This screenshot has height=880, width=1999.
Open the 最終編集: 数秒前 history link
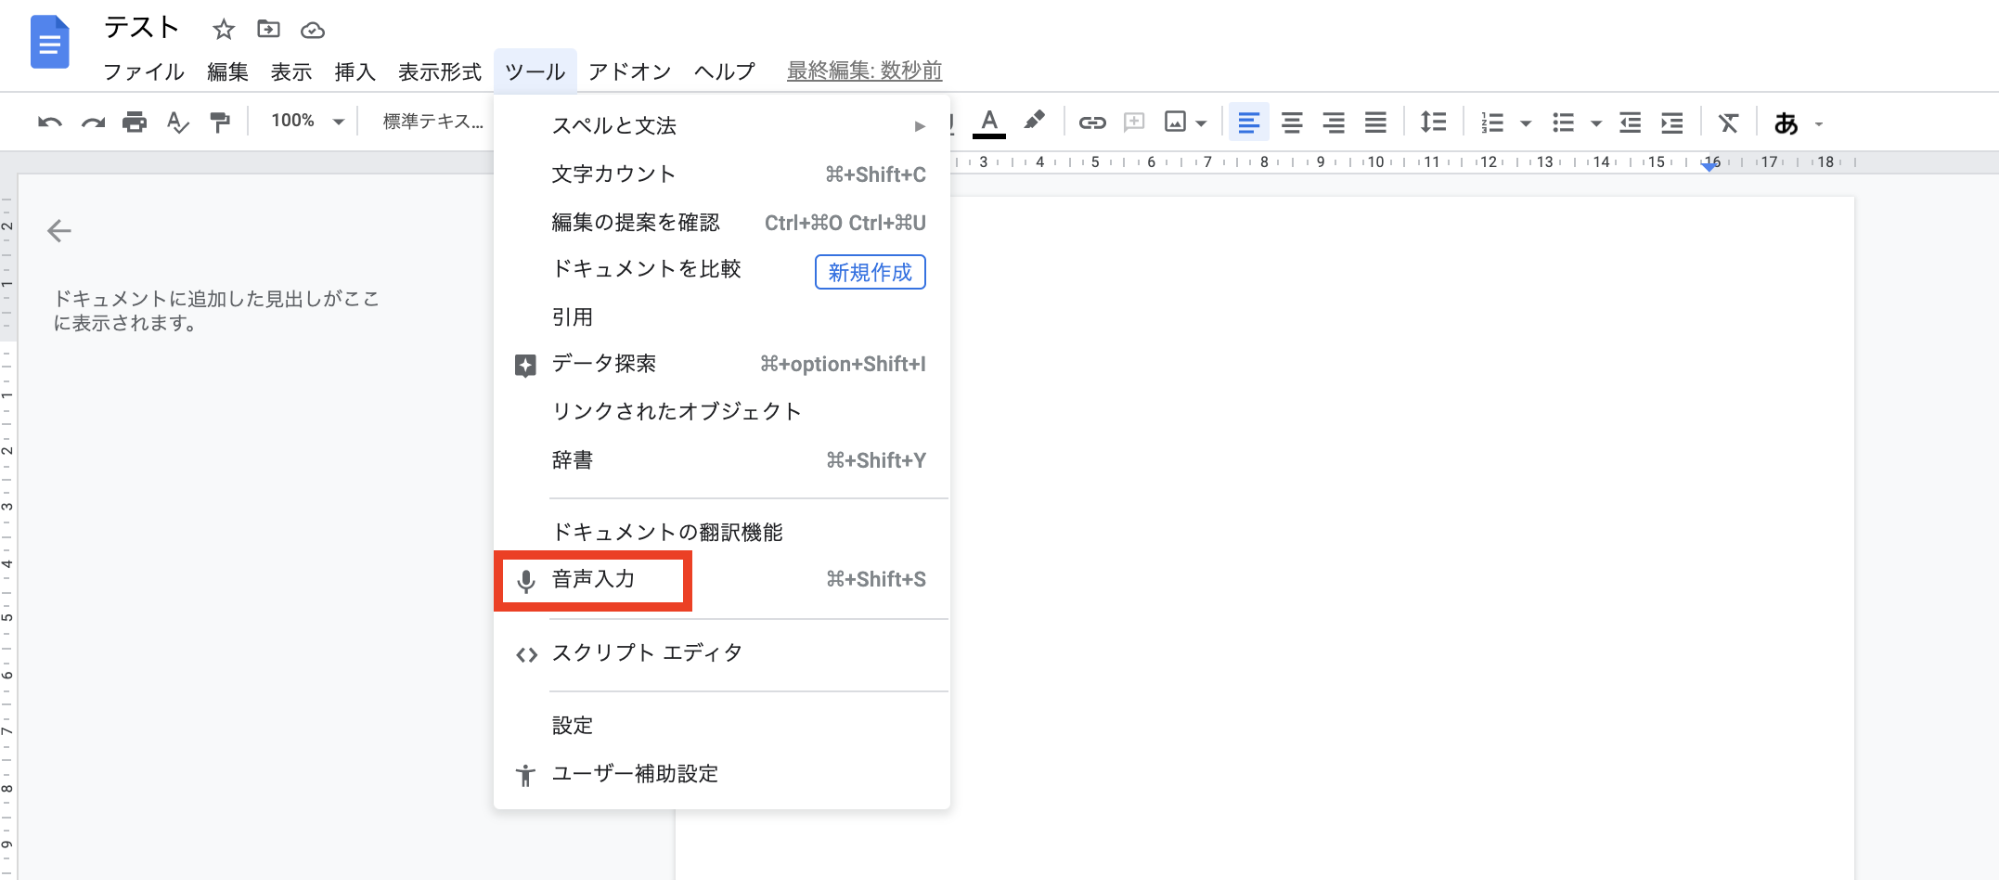tap(865, 71)
